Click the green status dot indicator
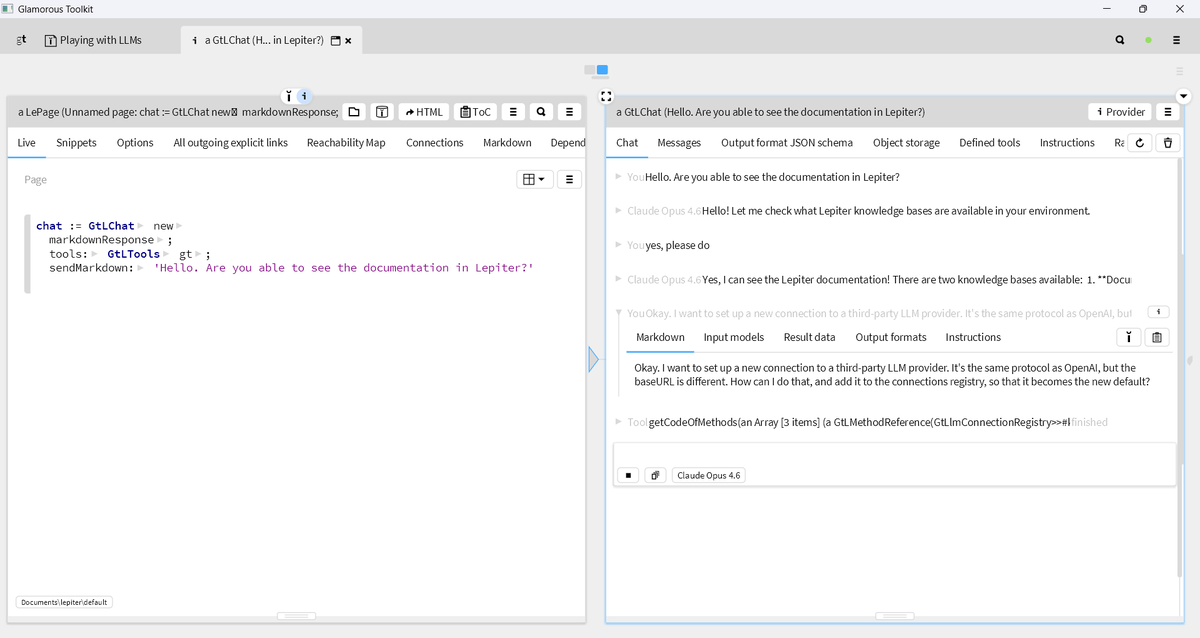 (1148, 41)
